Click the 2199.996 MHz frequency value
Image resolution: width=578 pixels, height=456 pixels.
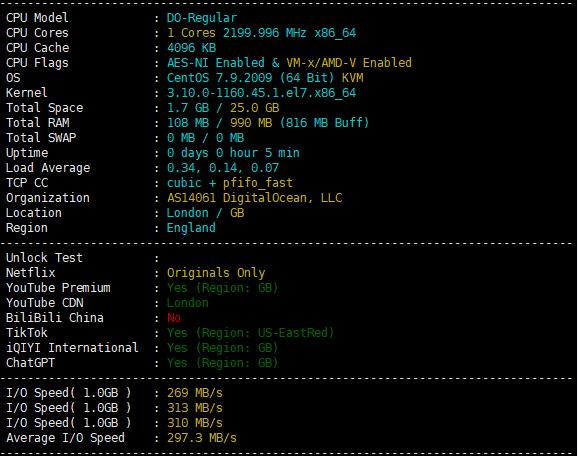(264, 33)
